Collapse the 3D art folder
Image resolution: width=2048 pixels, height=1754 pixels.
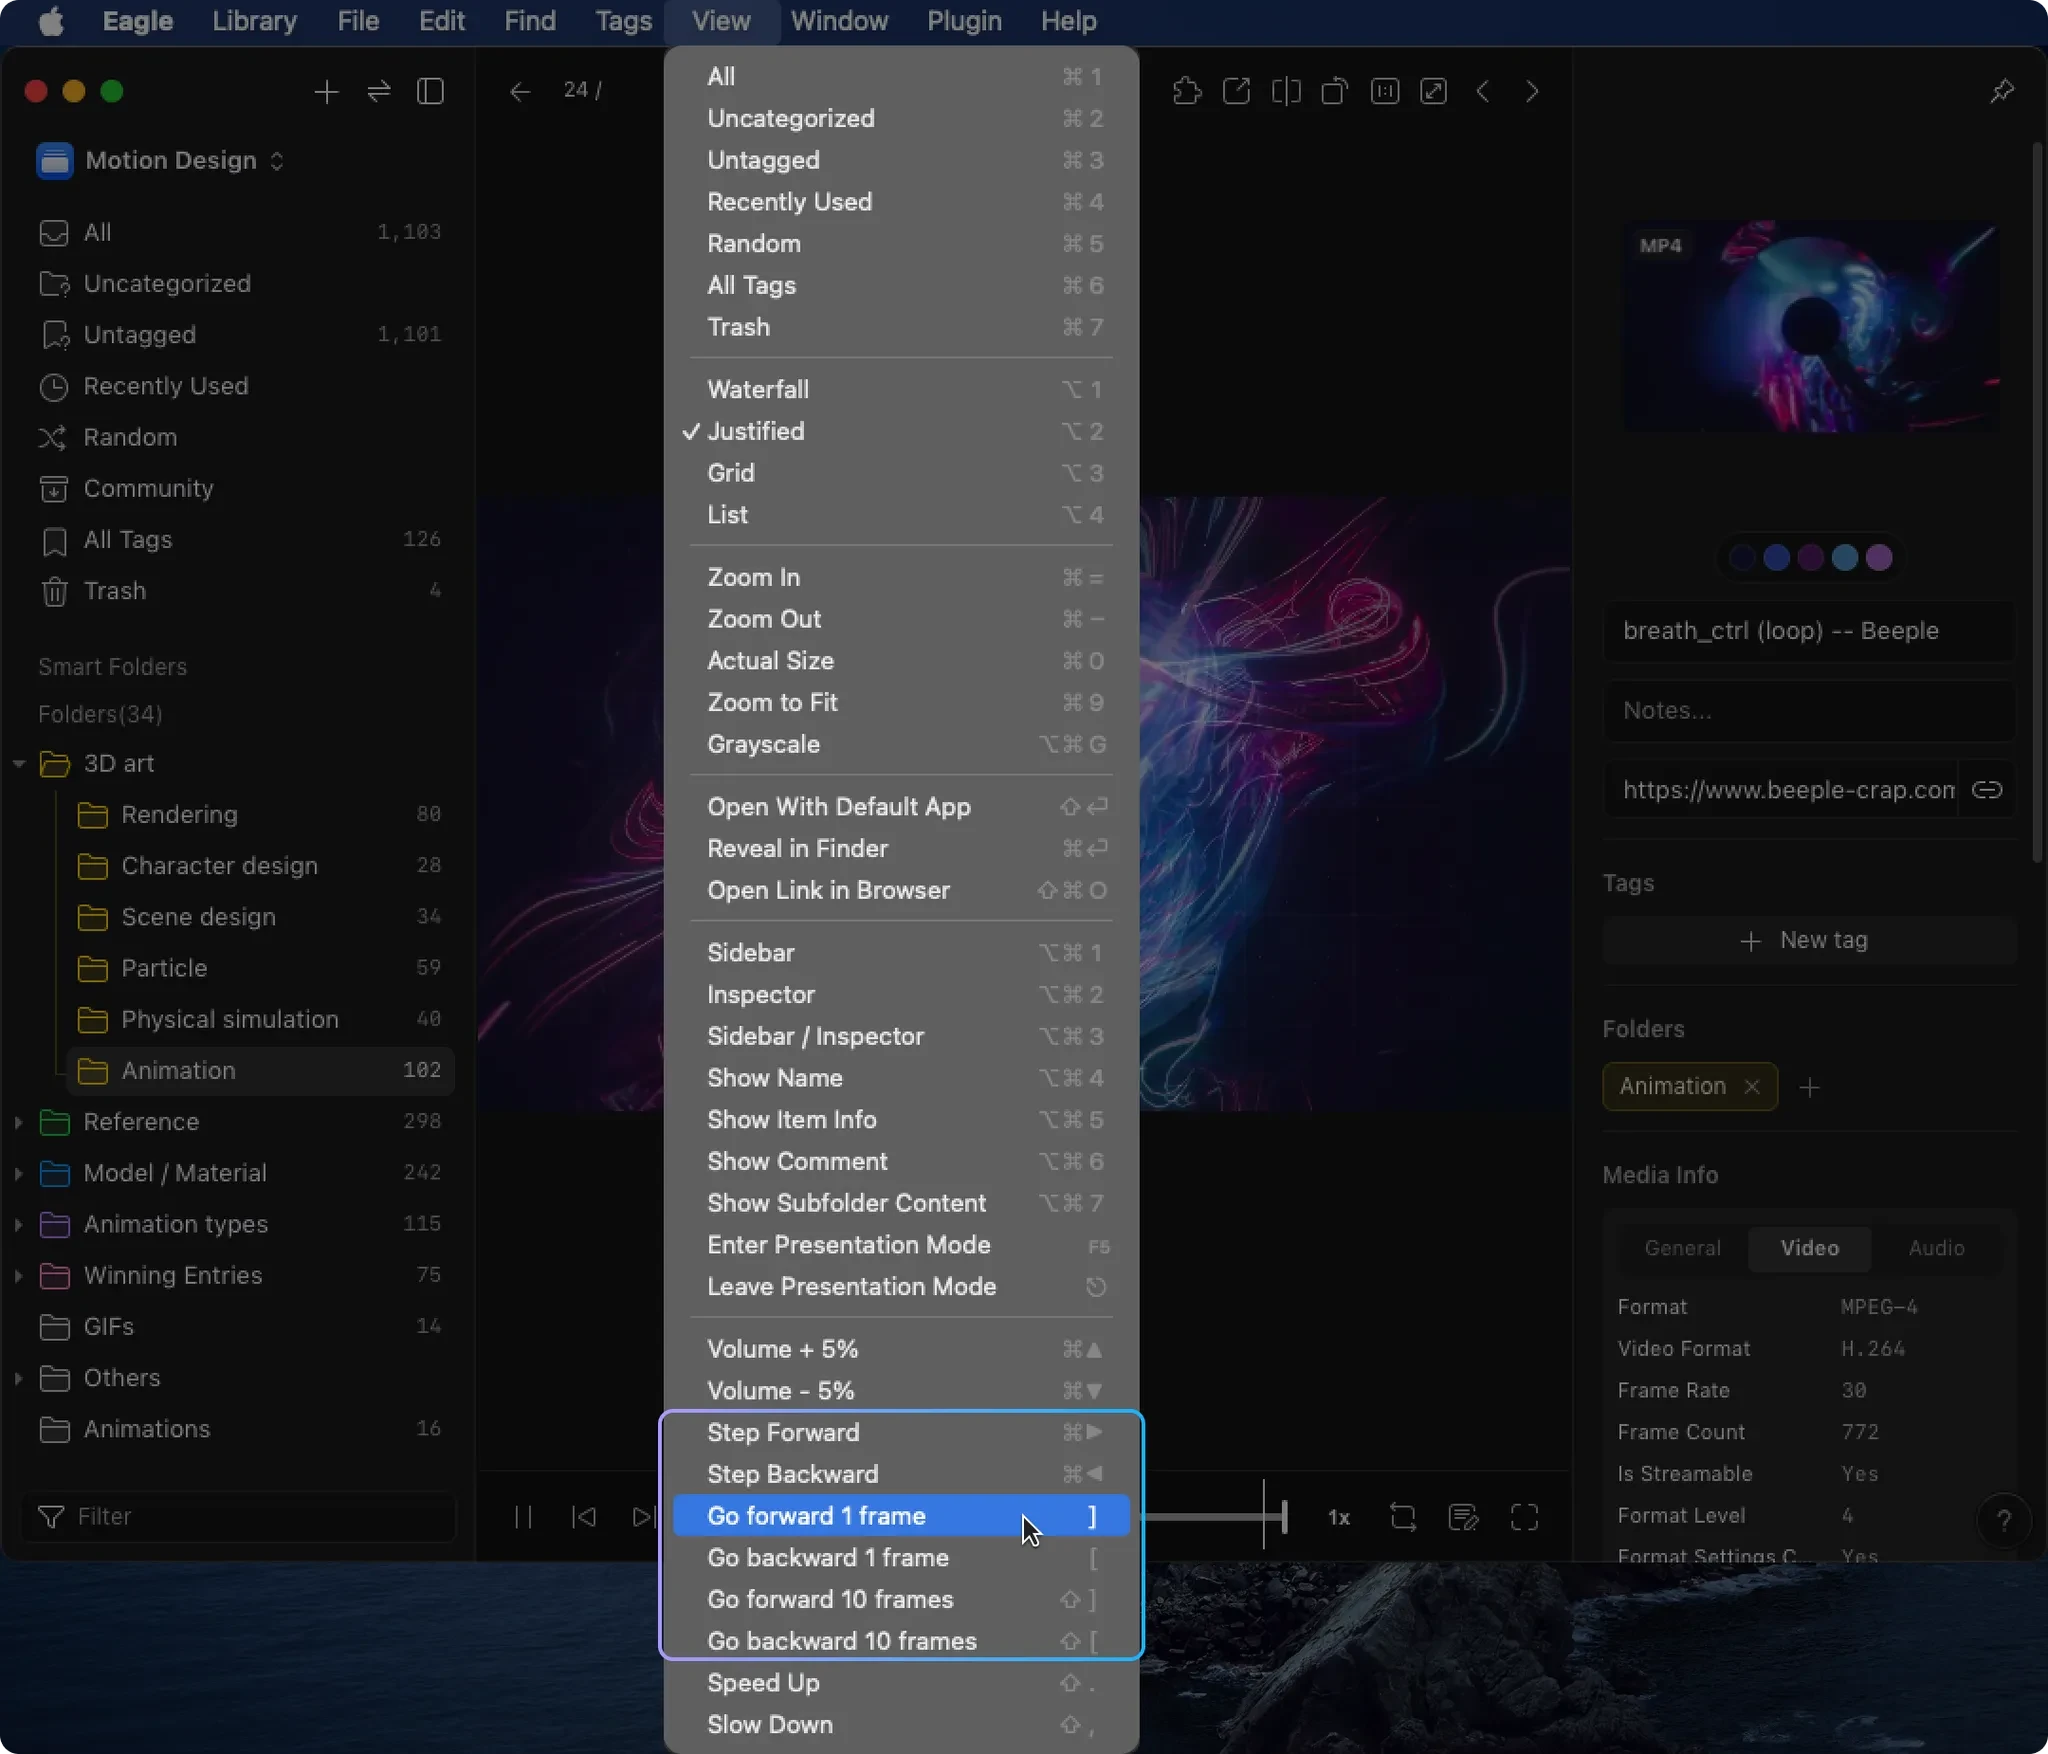tap(19, 764)
